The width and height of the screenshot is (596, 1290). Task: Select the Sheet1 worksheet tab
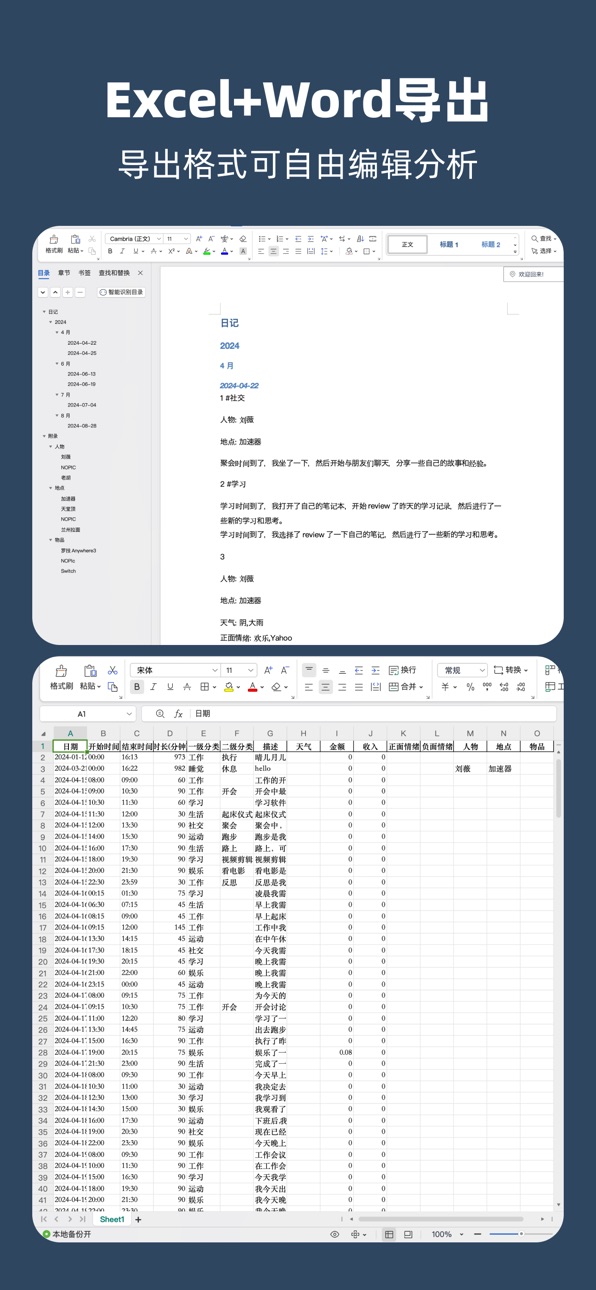coord(112,1219)
